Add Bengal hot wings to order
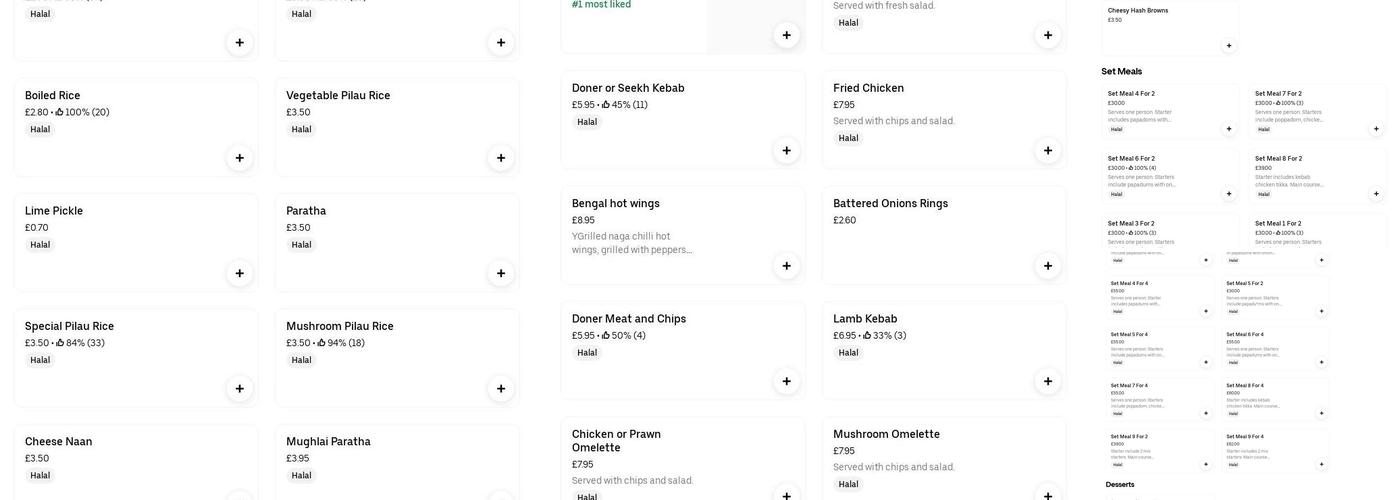 pyautogui.click(x=786, y=266)
